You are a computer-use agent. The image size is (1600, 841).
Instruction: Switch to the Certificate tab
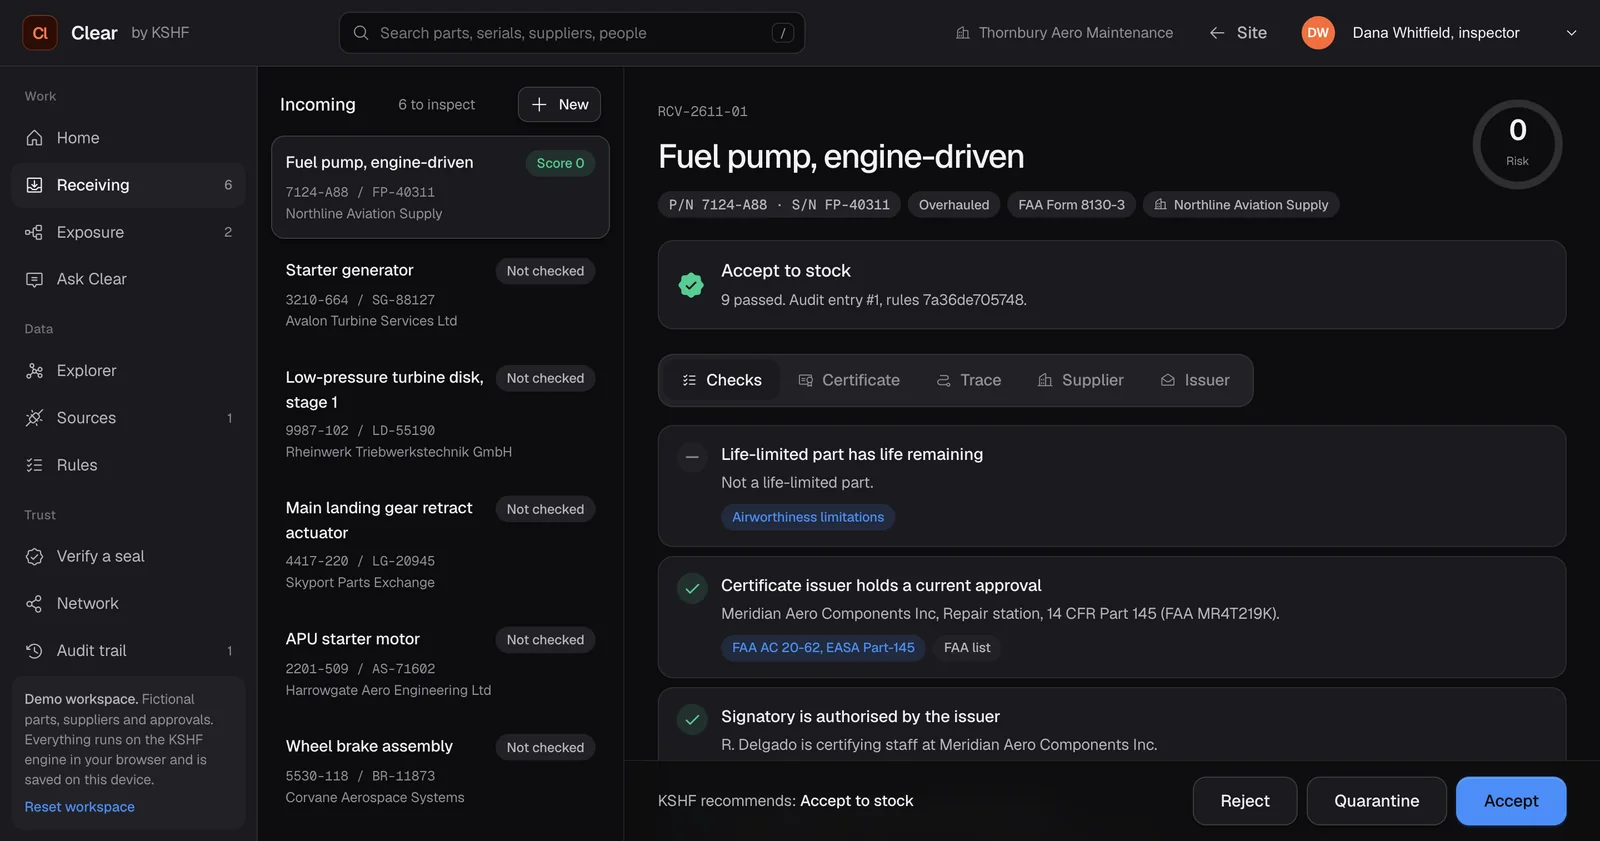[x=849, y=380]
